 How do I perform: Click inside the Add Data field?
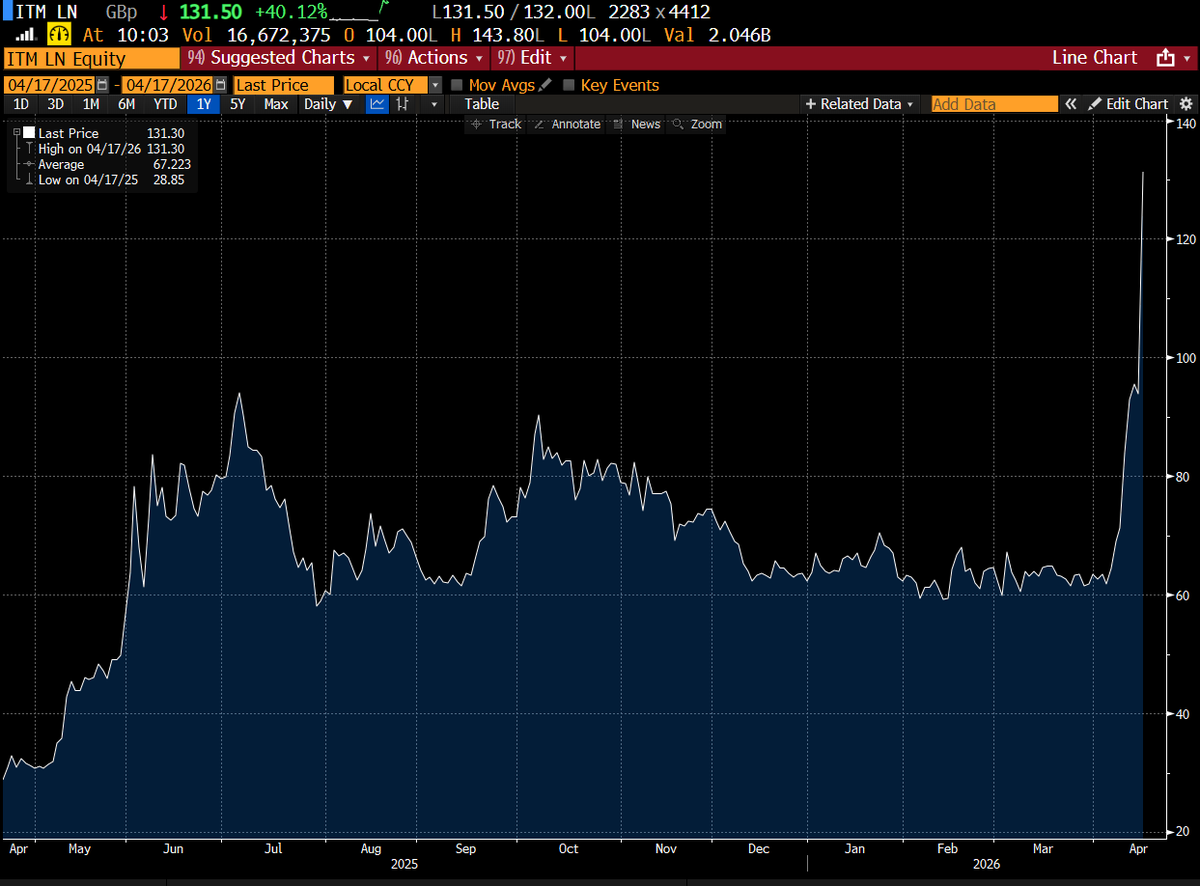(994, 104)
